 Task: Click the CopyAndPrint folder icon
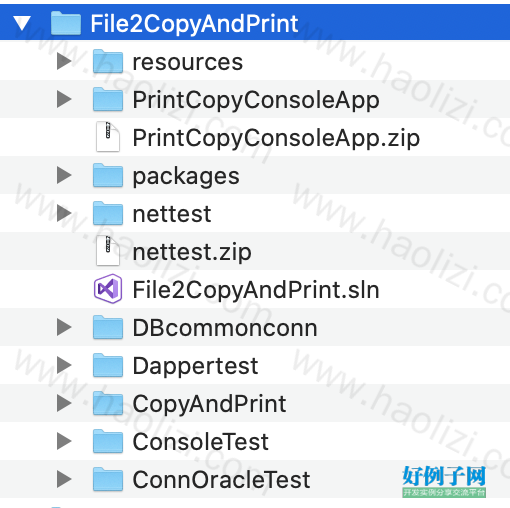coord(108,403)
